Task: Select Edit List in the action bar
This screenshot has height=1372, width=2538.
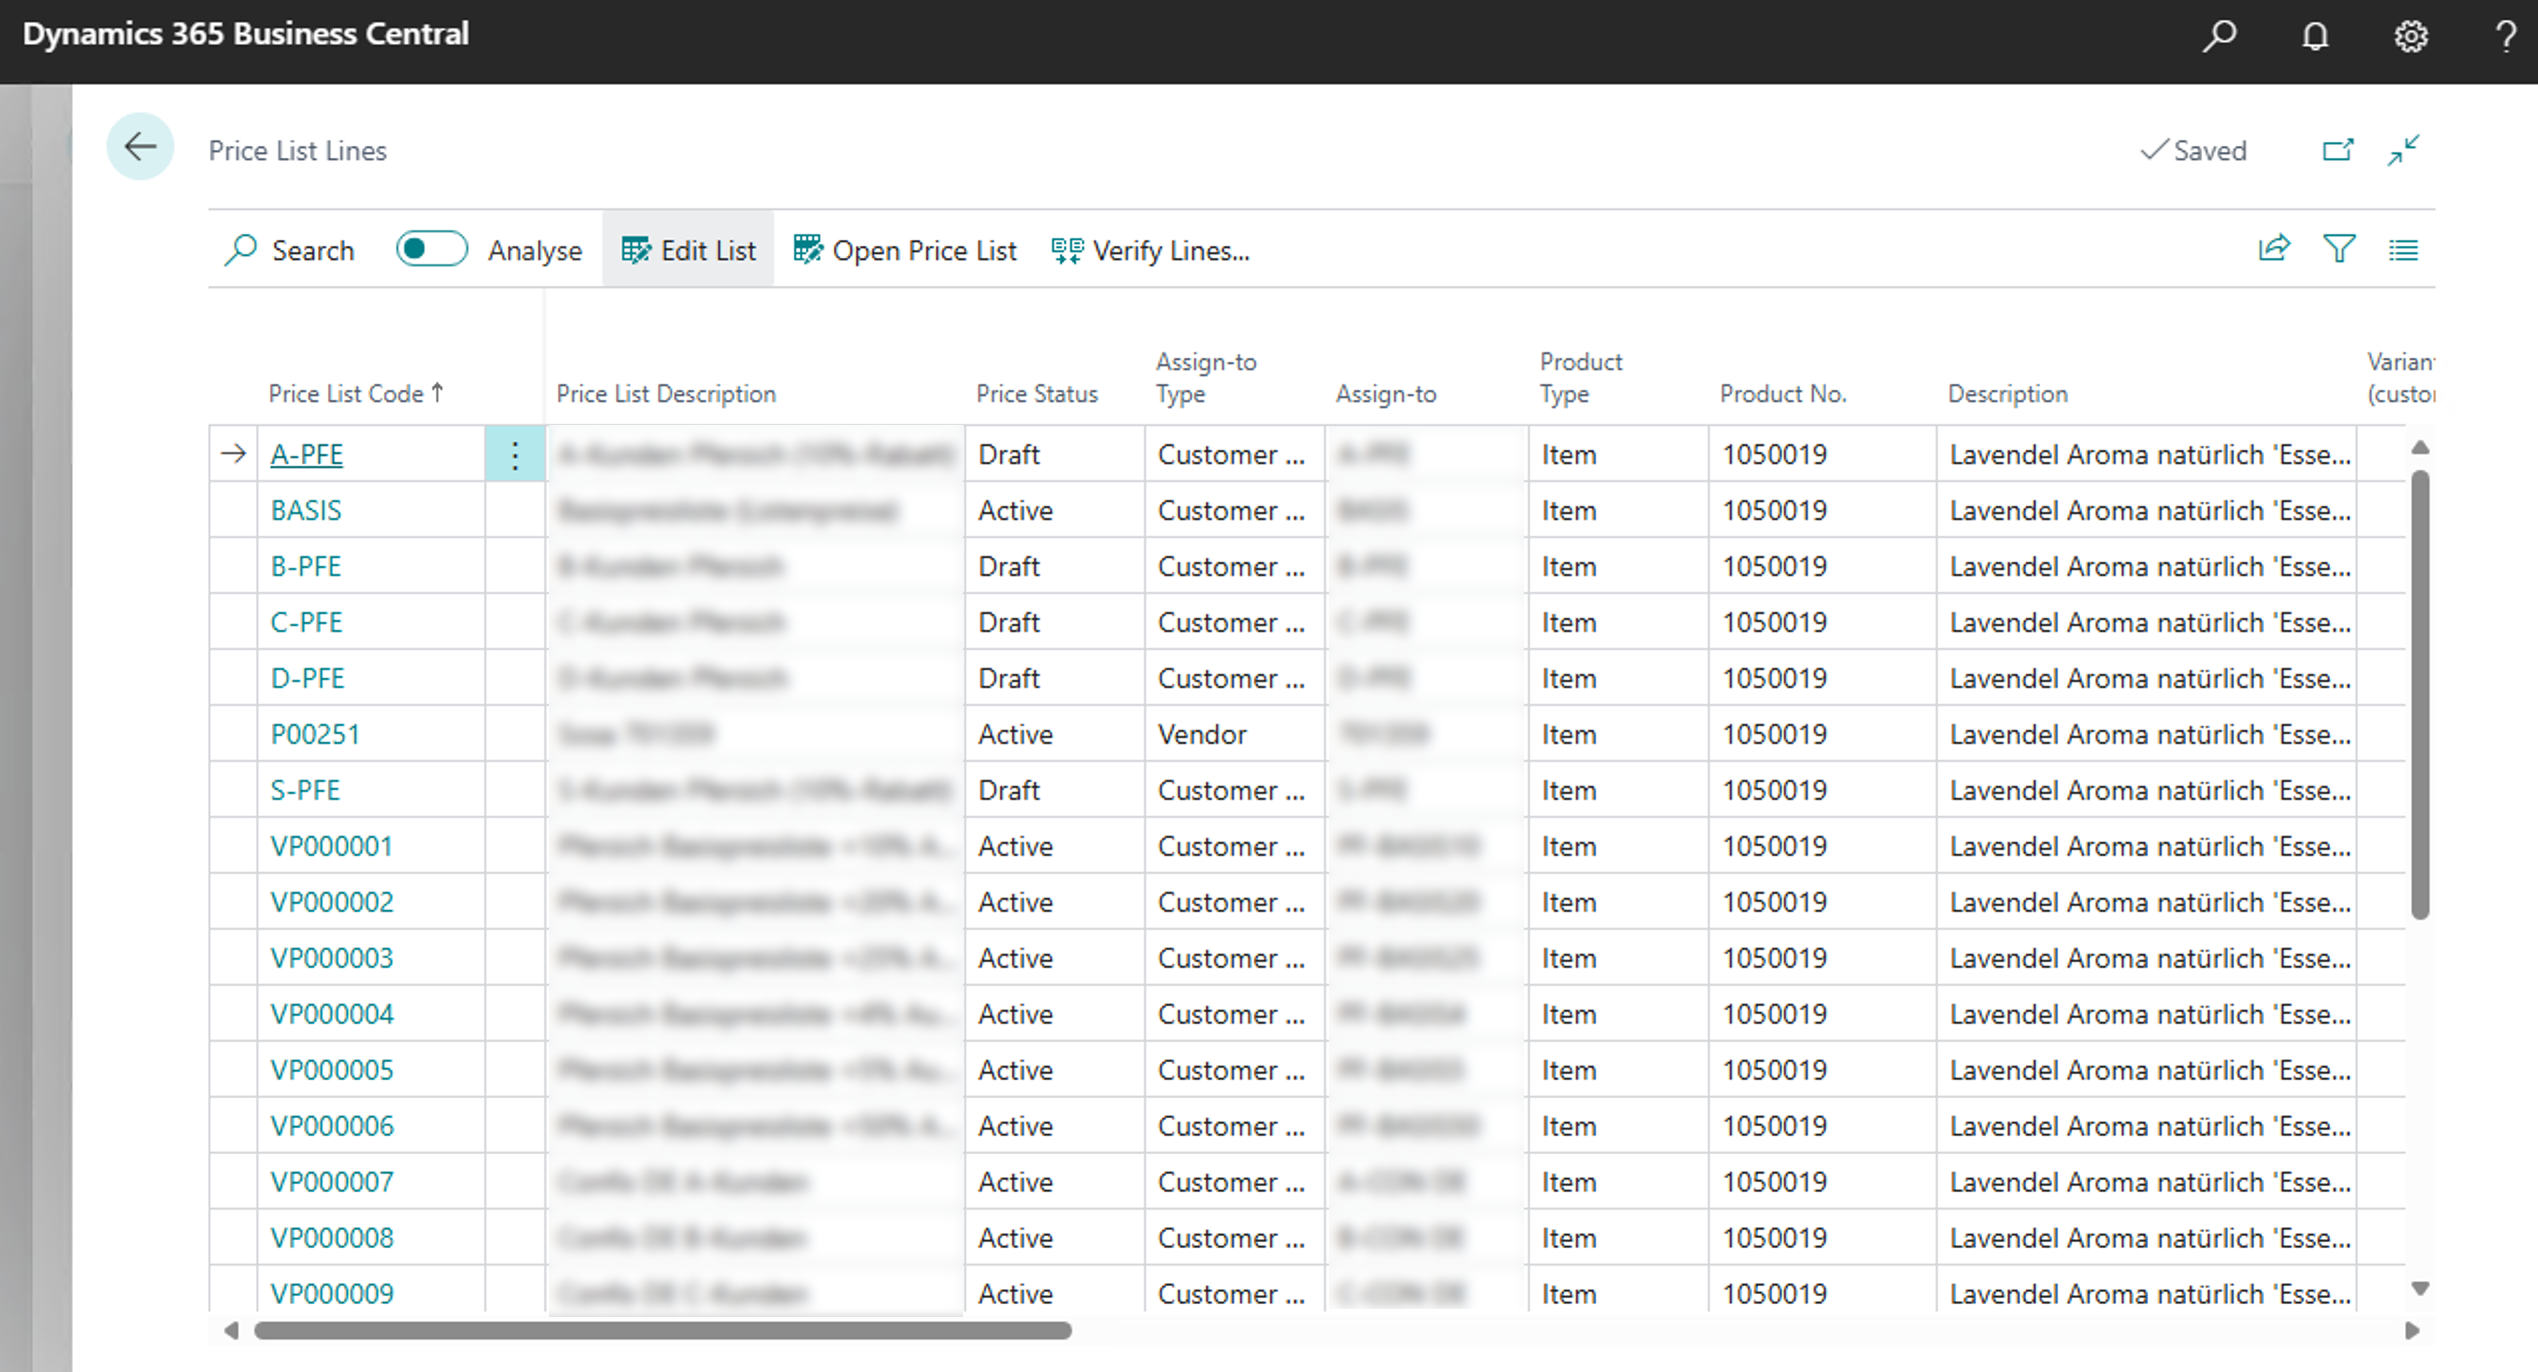Action: (688, 250)
